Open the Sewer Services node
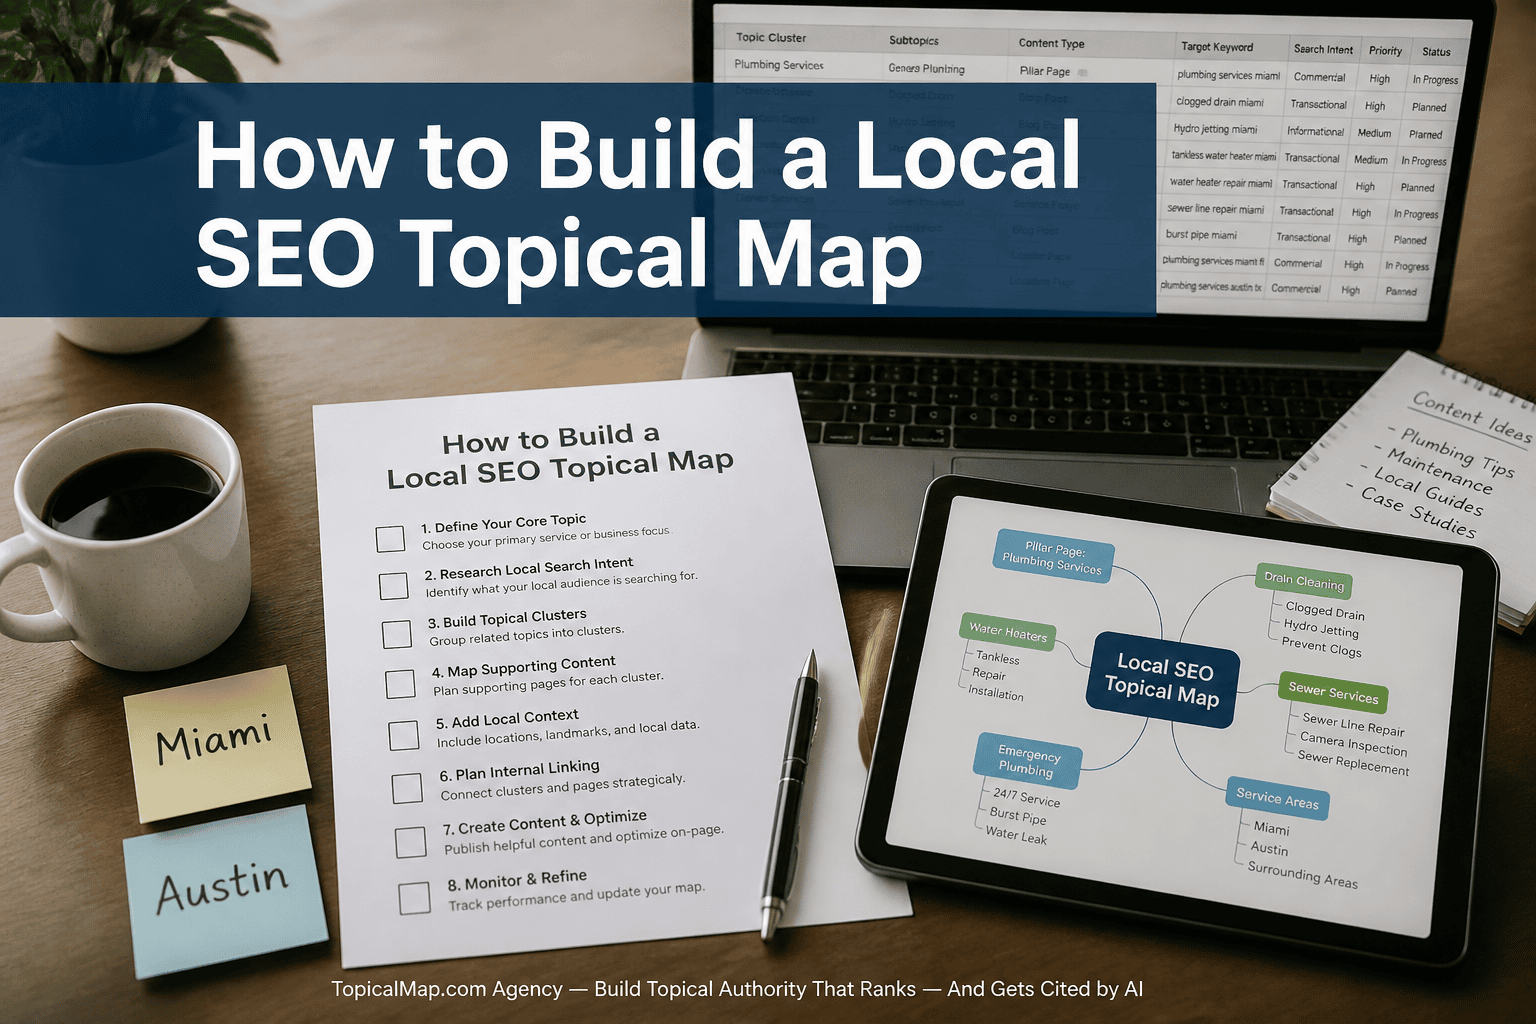Screen dimensions: 1536x1024 pos(1333,691)
